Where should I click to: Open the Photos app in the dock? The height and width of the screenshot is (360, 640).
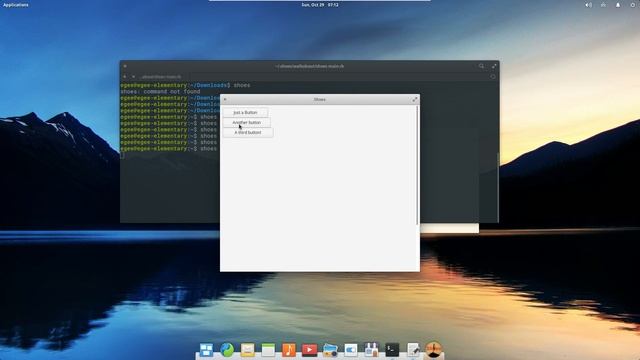pos(330,350)
